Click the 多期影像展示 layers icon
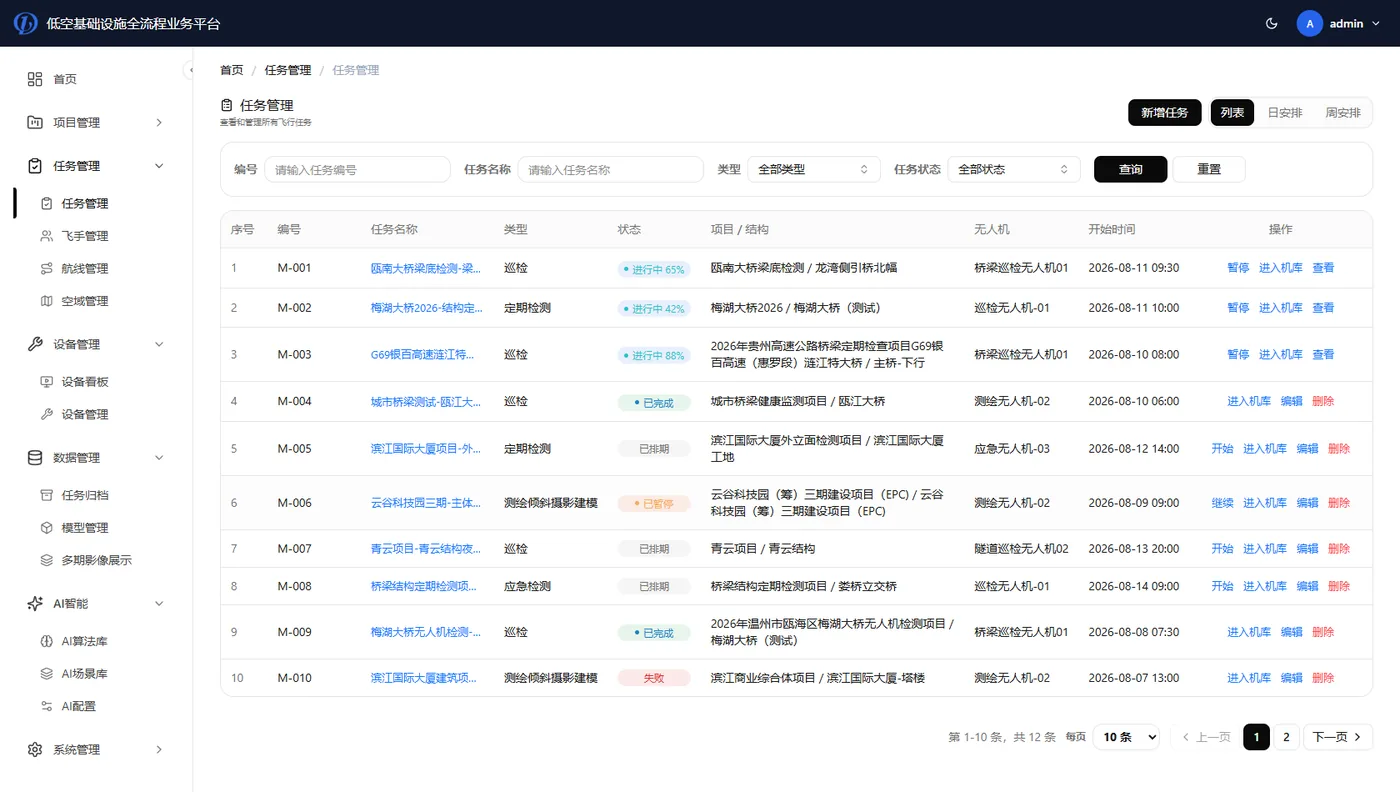The width and height of the screenshot is (1400, 792). [x=46, y=560]
